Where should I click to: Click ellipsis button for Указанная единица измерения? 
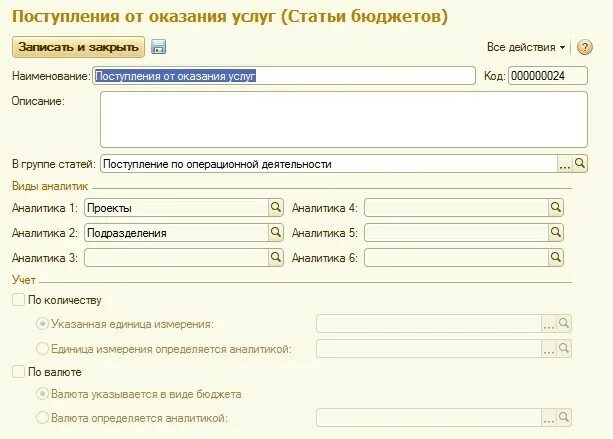pyautogui.click(x=548, y=324)
